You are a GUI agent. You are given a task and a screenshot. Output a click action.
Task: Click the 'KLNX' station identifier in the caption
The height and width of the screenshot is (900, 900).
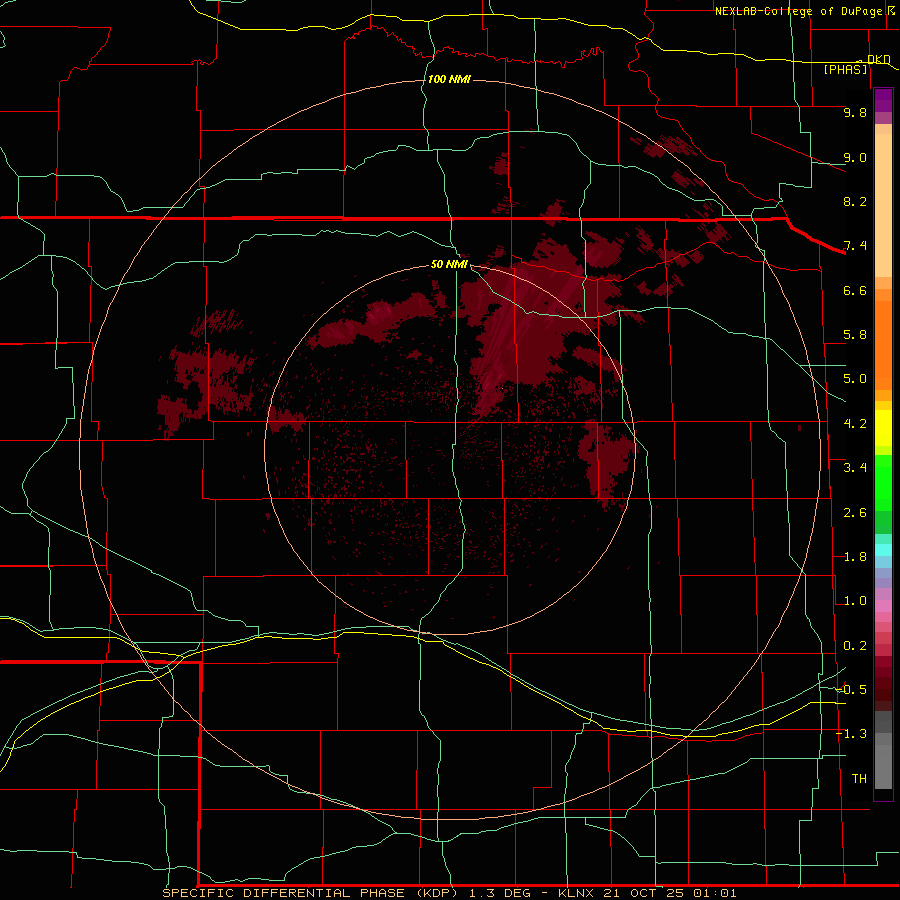tap(576, 893)
